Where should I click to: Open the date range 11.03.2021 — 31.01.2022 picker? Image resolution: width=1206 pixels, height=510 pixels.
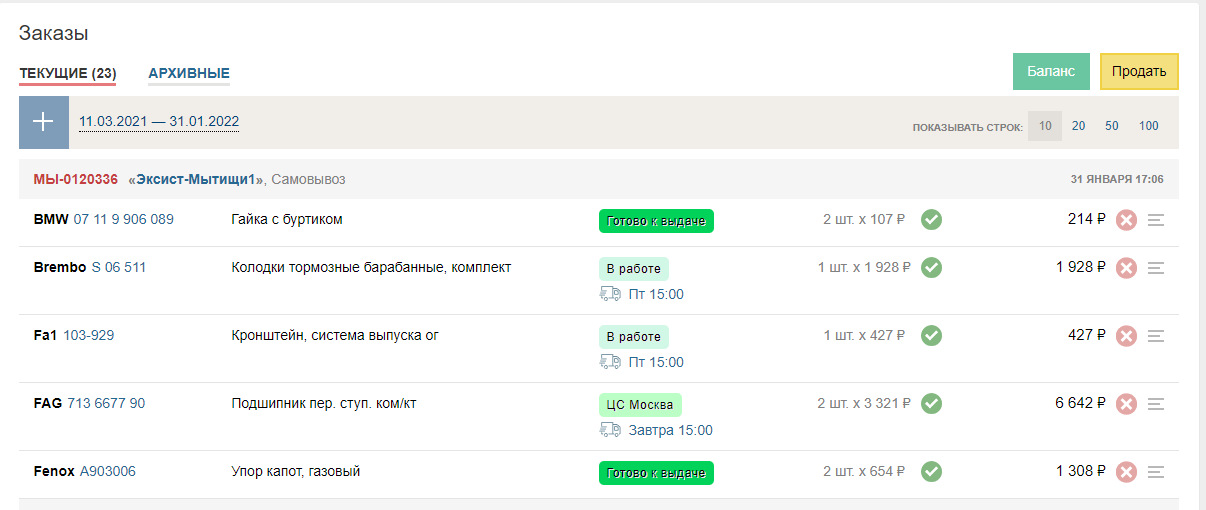(159, 122)
